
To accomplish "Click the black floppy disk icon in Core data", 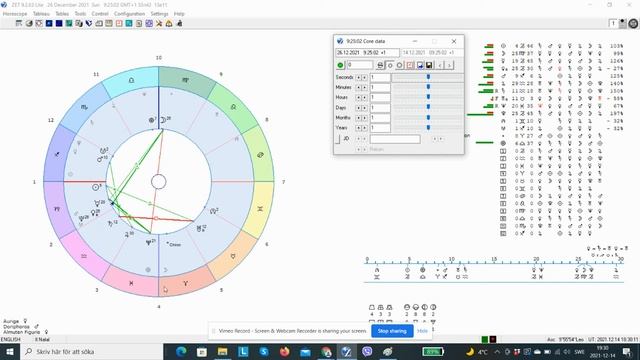I will [429, 65].
